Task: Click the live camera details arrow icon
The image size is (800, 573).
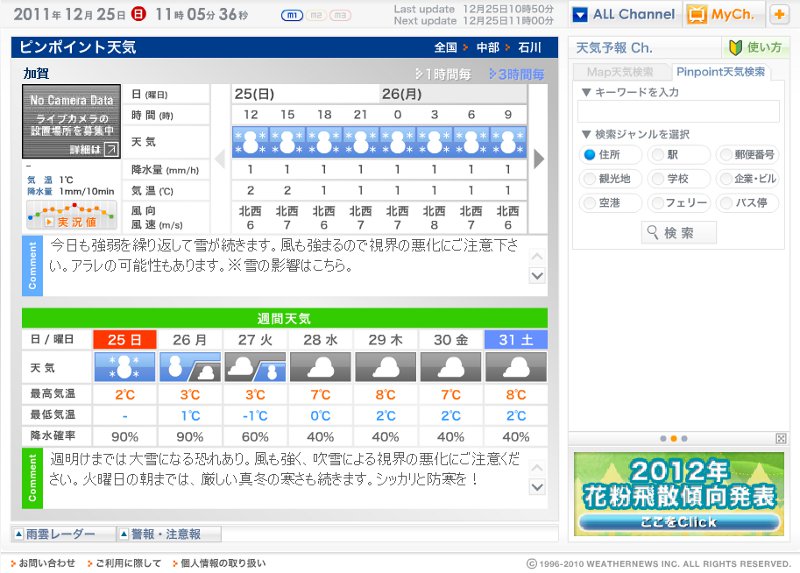Action: (110, 149)
